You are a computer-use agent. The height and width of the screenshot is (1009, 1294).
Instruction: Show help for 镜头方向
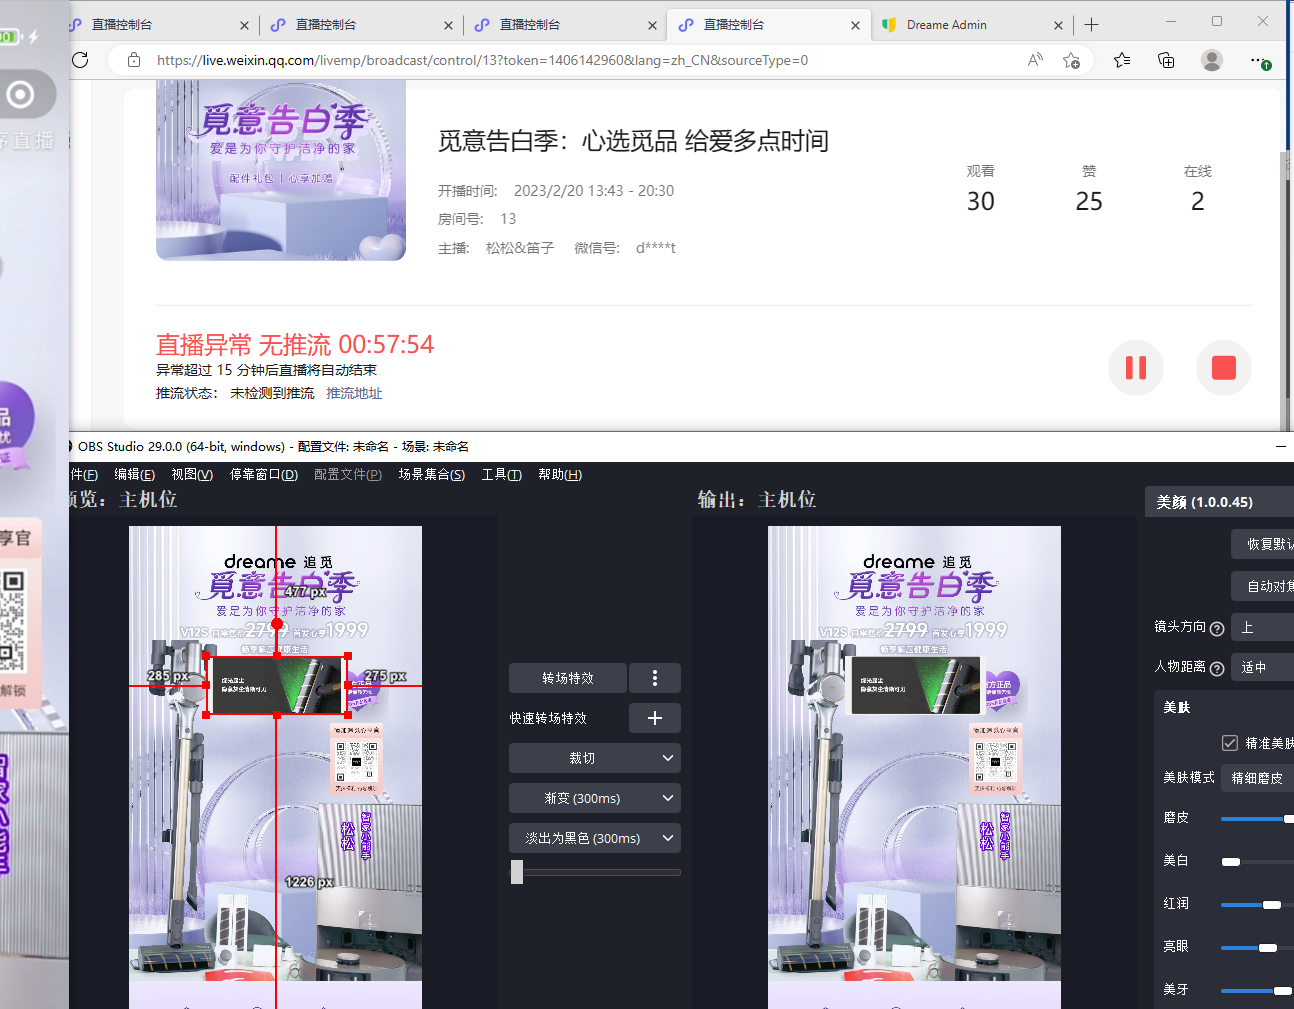(x=1217, y=629)
